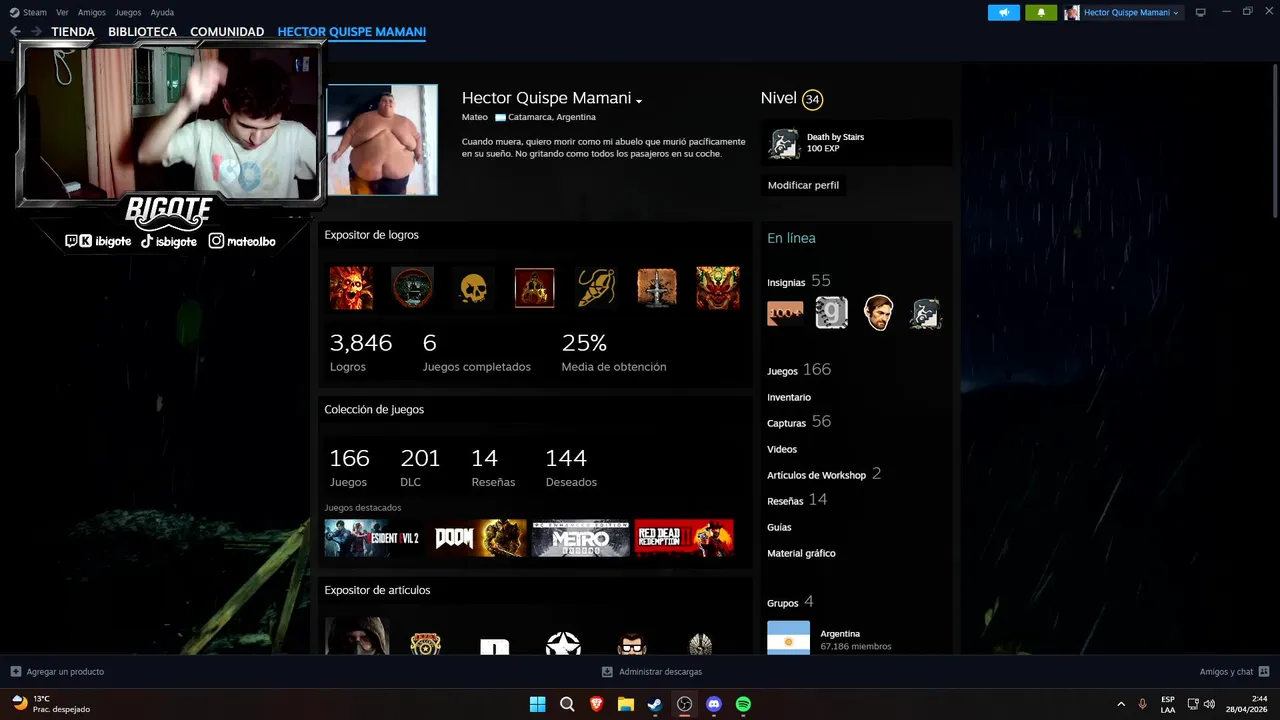Click the profile avatar picture
Viewport: 1280px width, 720px height.
(382, 140)
